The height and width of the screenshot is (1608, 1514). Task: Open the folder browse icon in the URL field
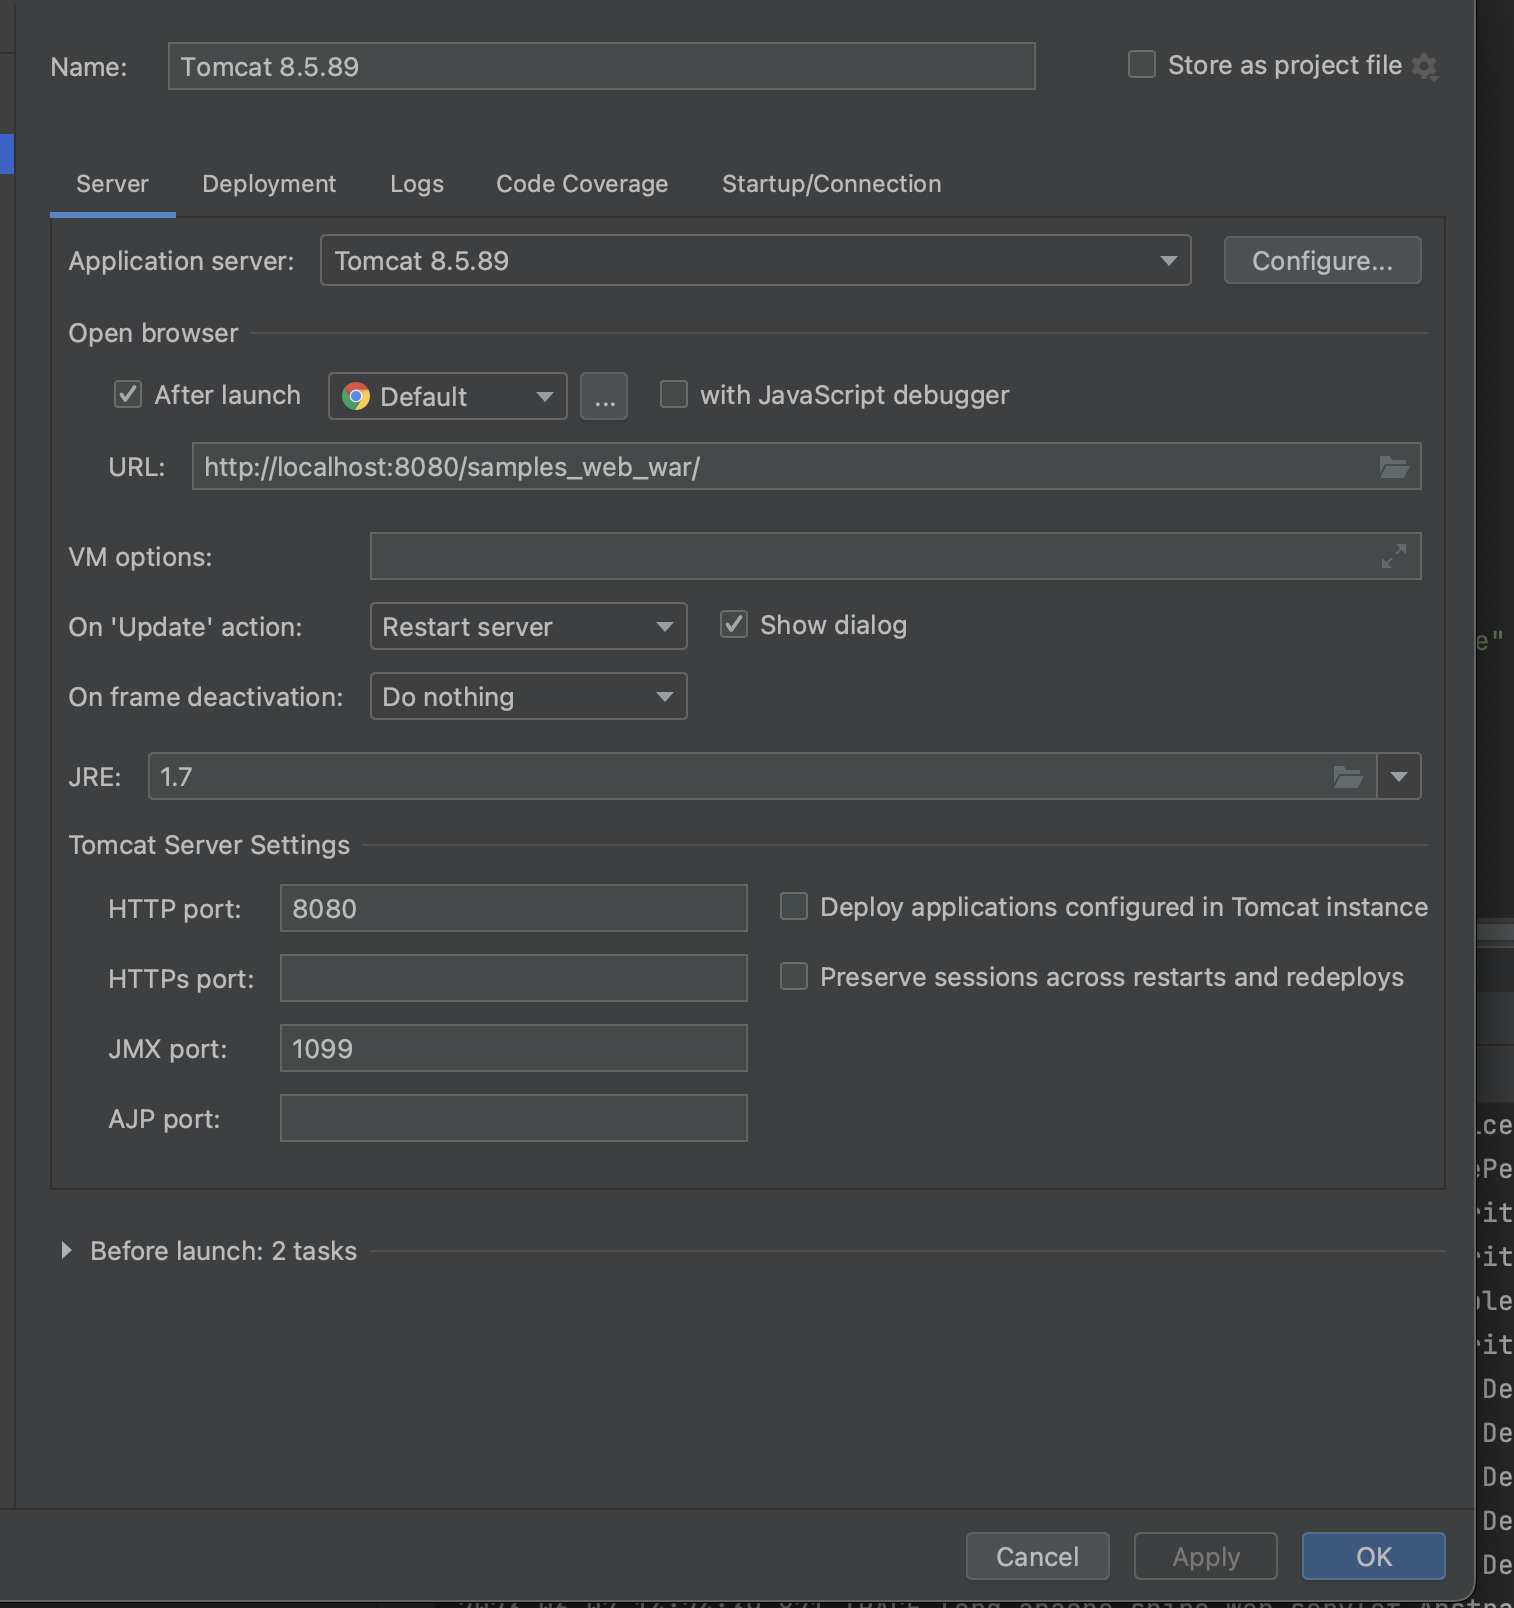[x=1394, y=467]
